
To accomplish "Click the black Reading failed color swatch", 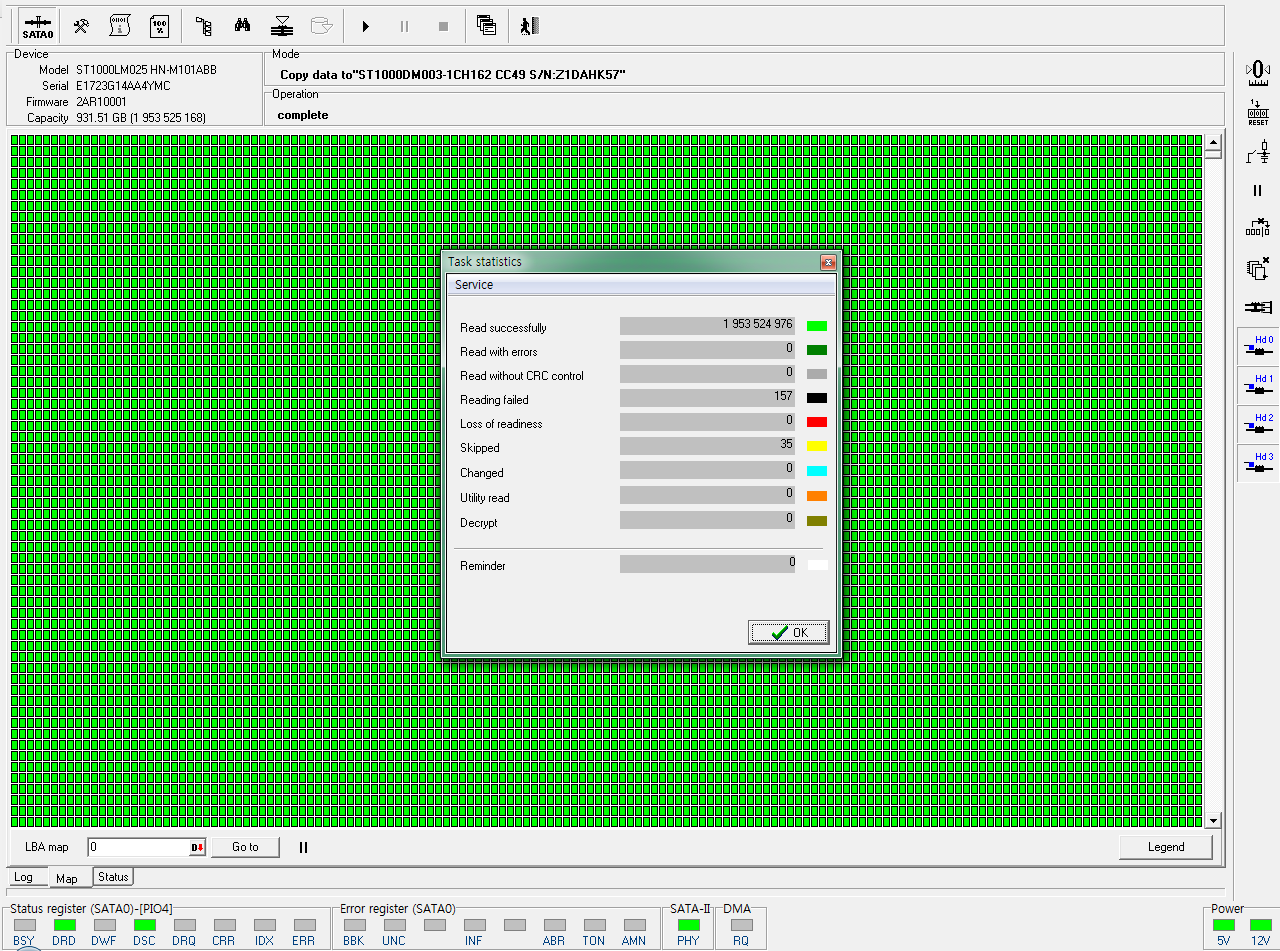I will click(817, 398).
